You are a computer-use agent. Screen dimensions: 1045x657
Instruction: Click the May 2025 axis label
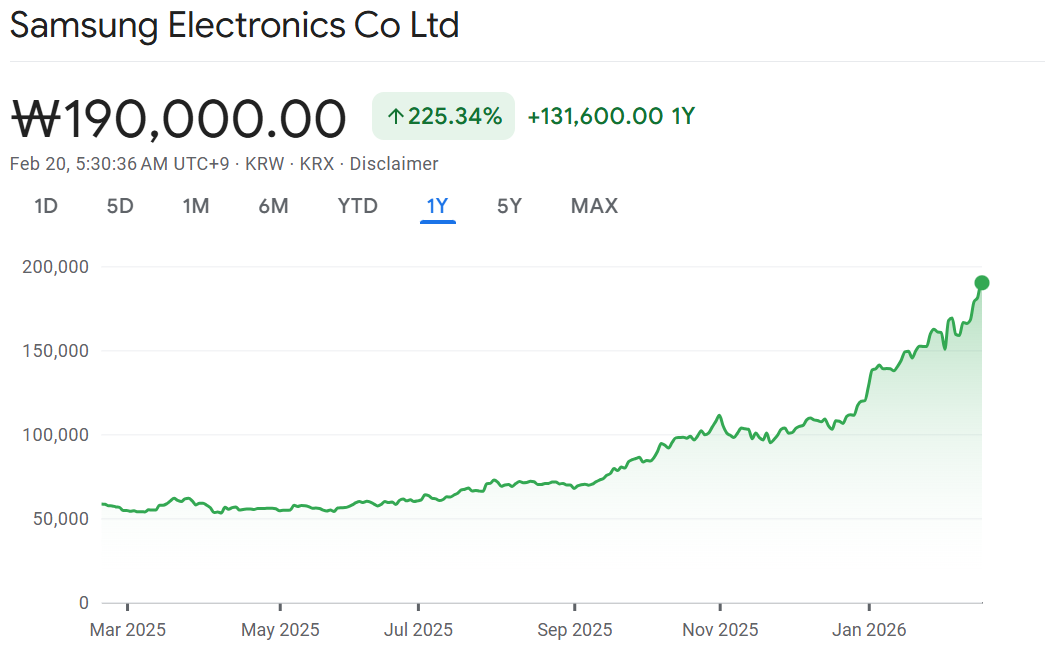[x=281, y=630]
